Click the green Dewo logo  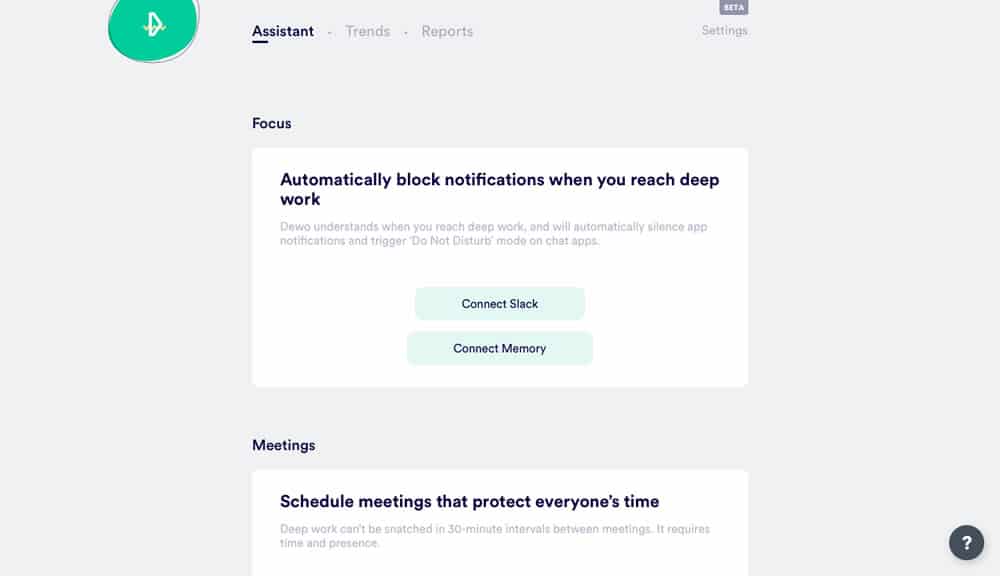[x=153, y=27]
